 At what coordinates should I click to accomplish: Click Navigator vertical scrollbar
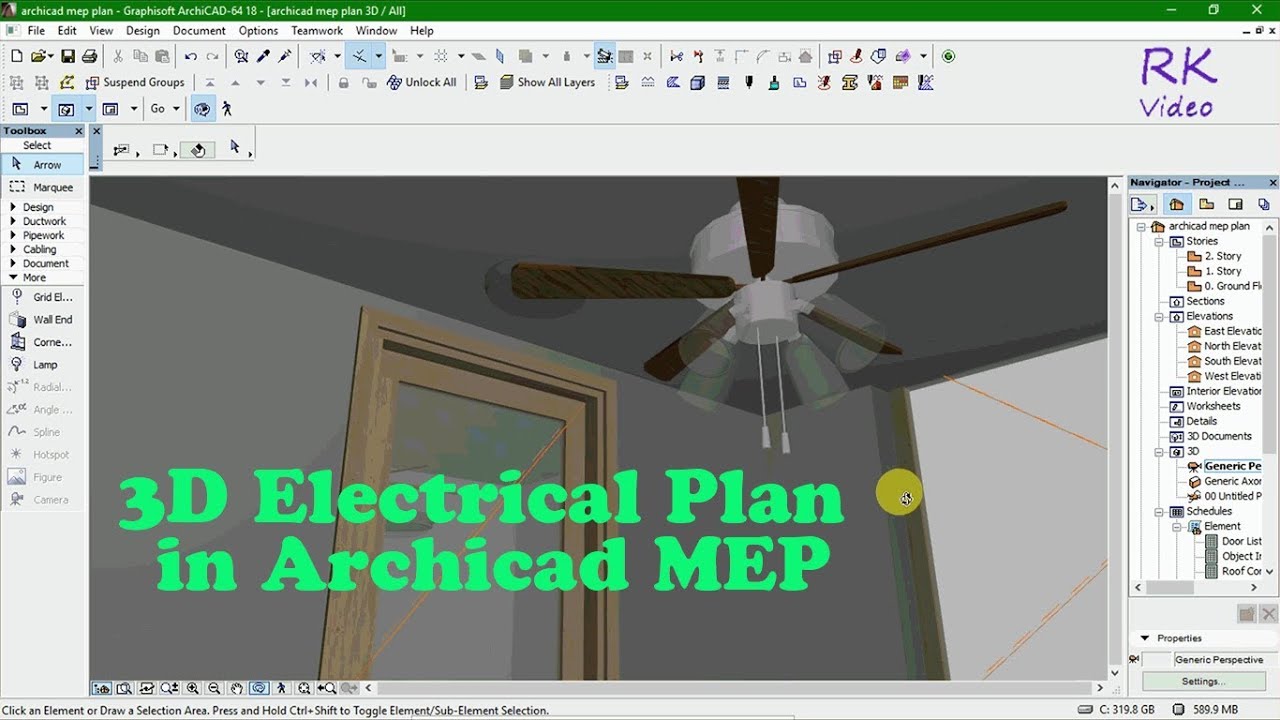tap(1270, 399)
